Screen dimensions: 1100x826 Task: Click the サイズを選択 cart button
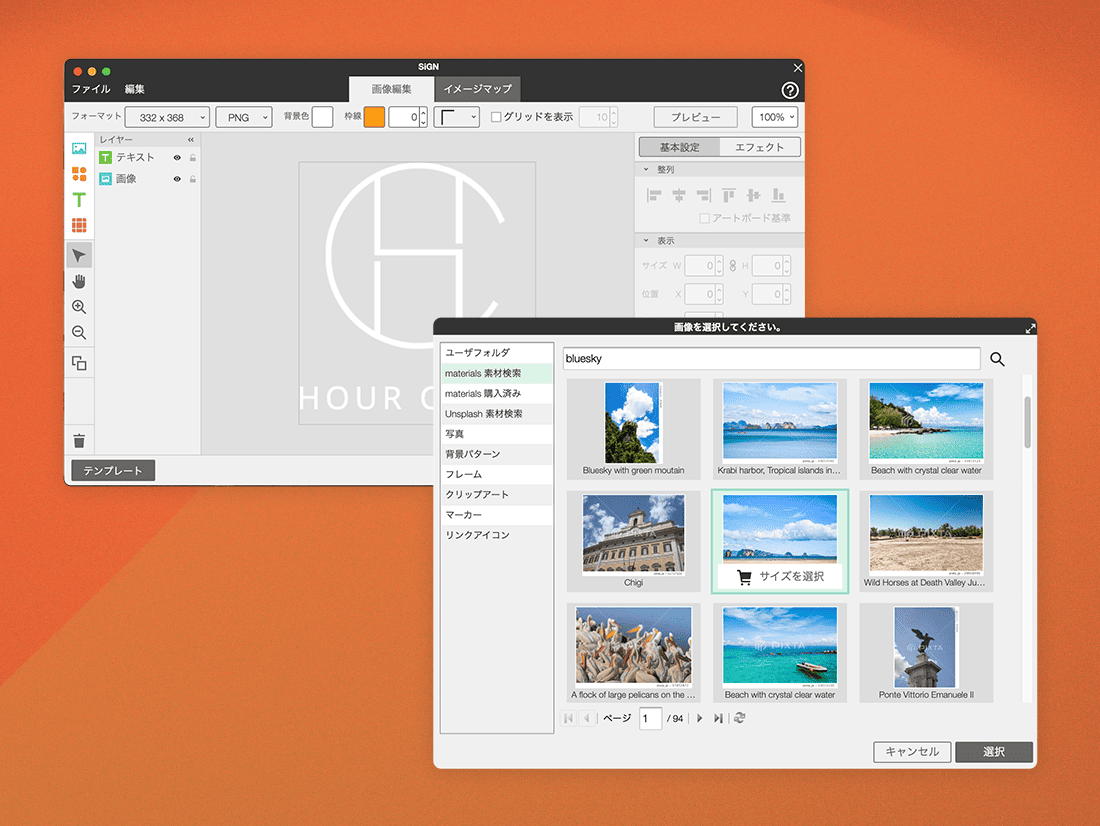(x=780, y=577)
